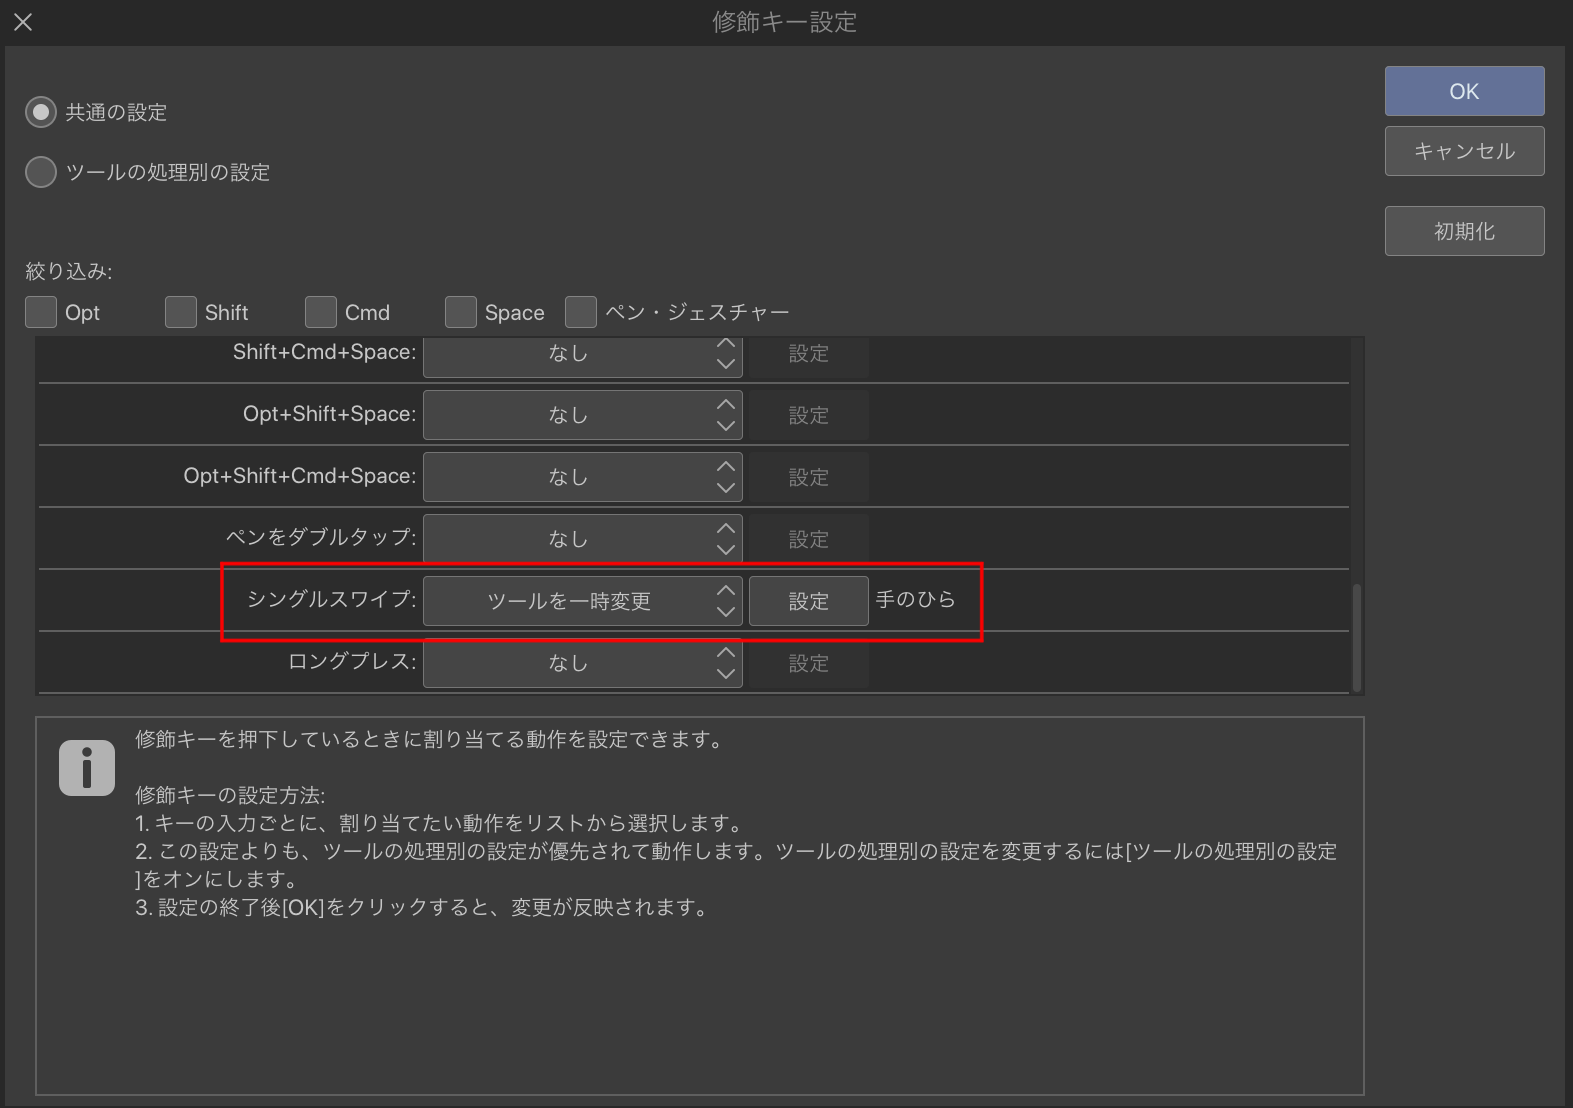Click the modifier list vertical scrollbar

(x=1357, y=638)
